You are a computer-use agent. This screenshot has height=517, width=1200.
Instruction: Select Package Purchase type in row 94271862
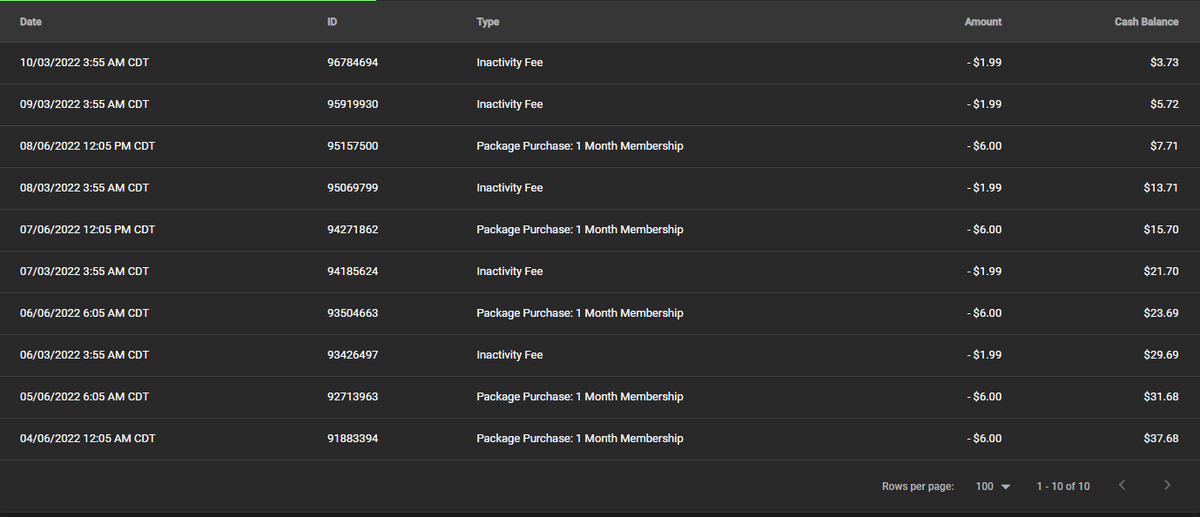pyautogui.click(x=580, y=230)
